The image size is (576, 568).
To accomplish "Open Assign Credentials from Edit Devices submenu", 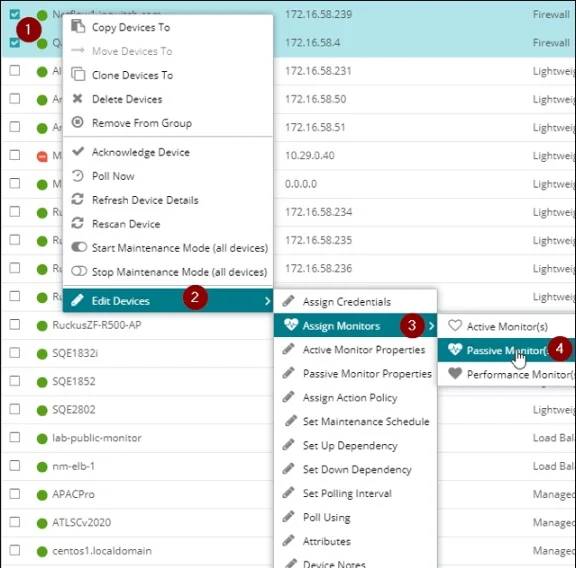I will (x=356, y=302).
